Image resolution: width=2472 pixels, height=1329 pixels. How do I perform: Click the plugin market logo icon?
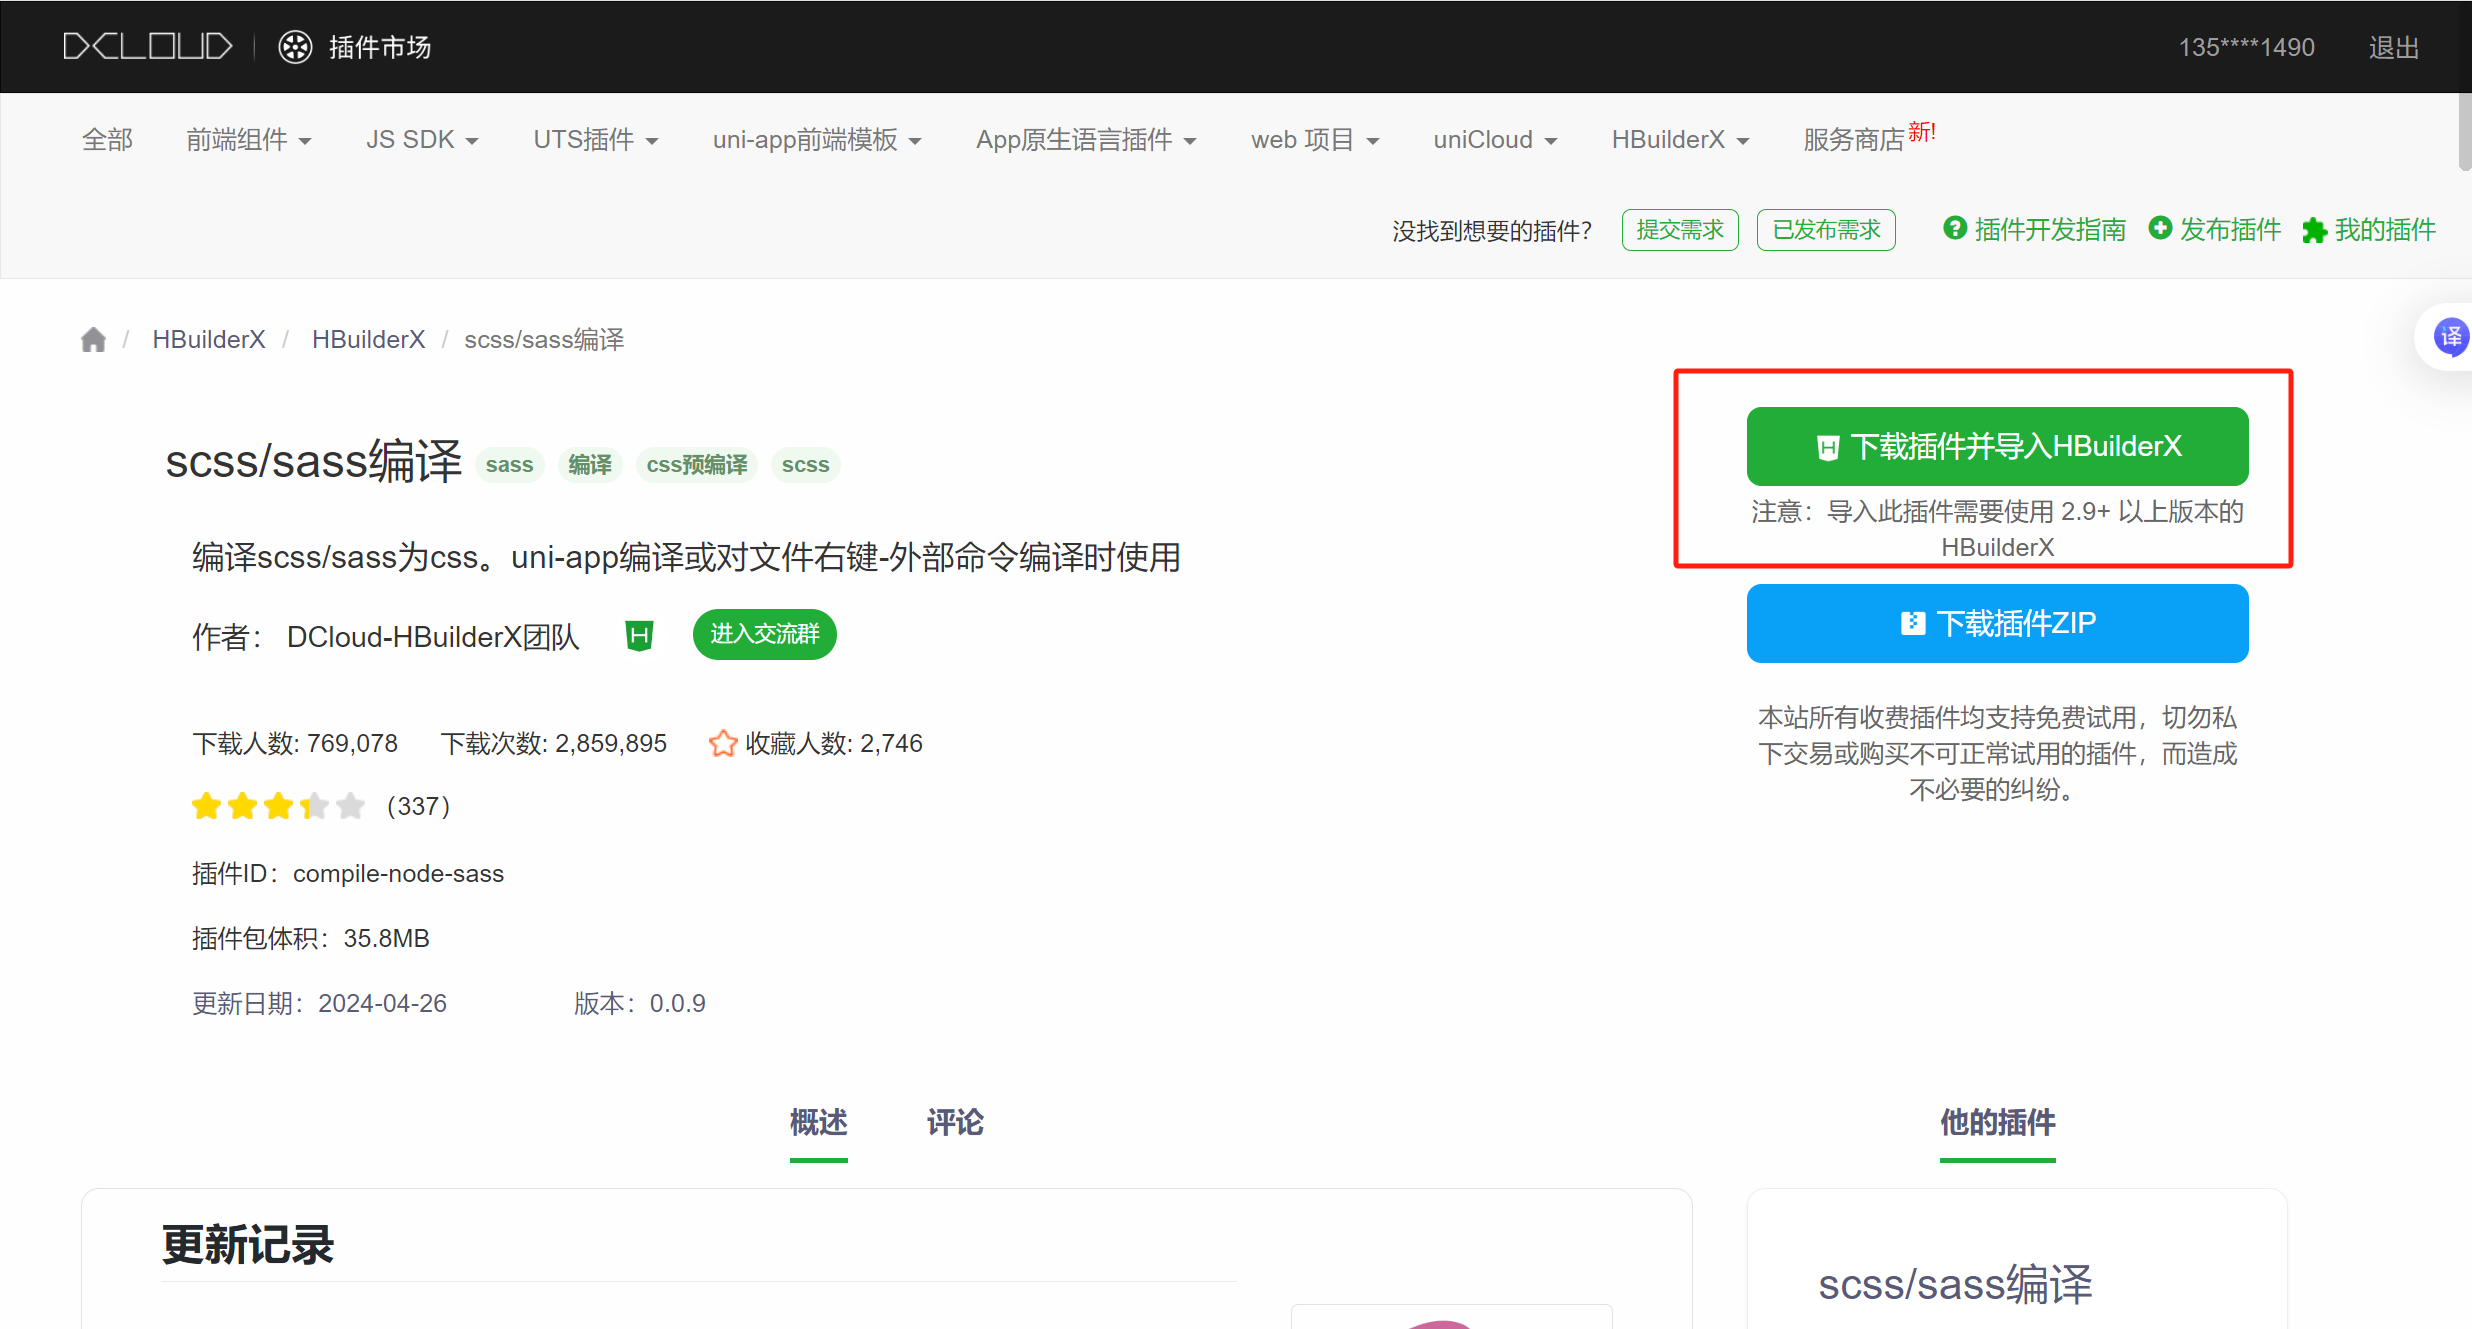[x=295, y=47]
